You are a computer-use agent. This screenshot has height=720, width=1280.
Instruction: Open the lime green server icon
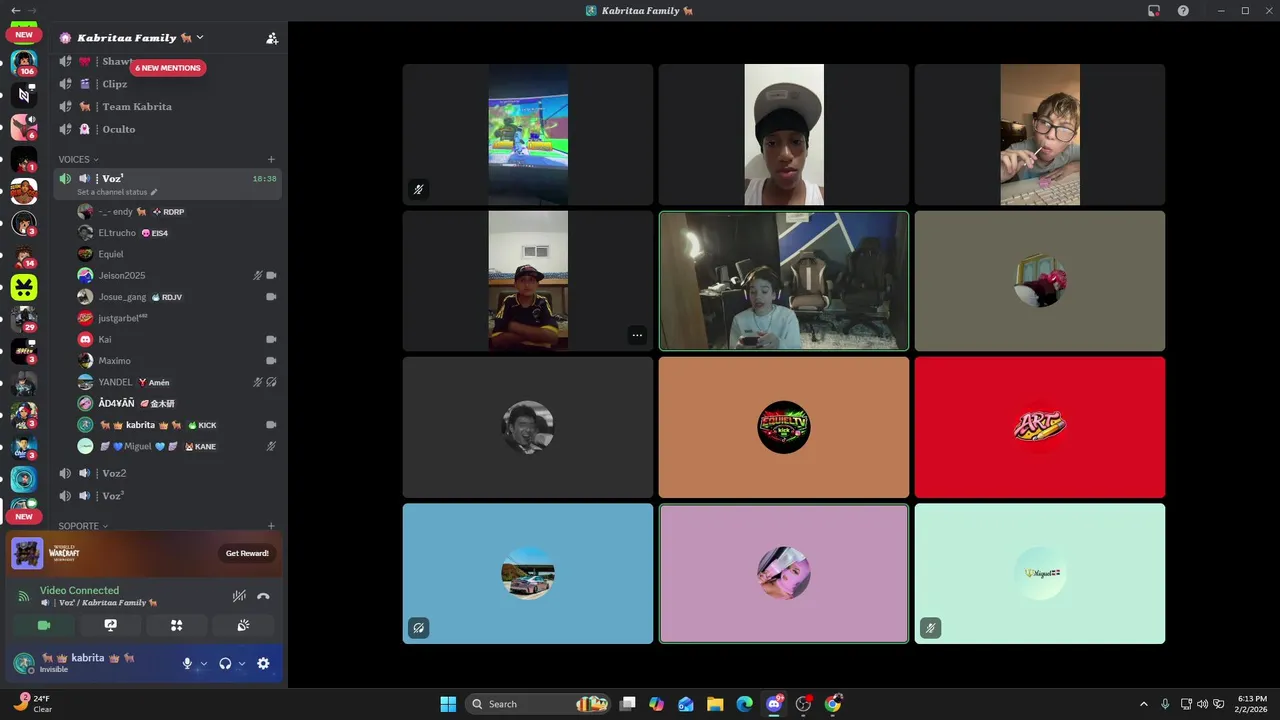(24, 288)
